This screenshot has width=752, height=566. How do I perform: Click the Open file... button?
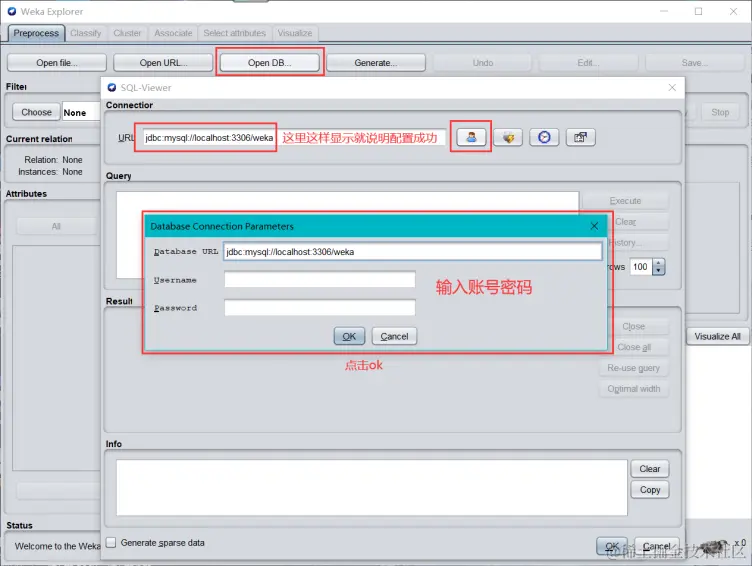click(57, 63)
